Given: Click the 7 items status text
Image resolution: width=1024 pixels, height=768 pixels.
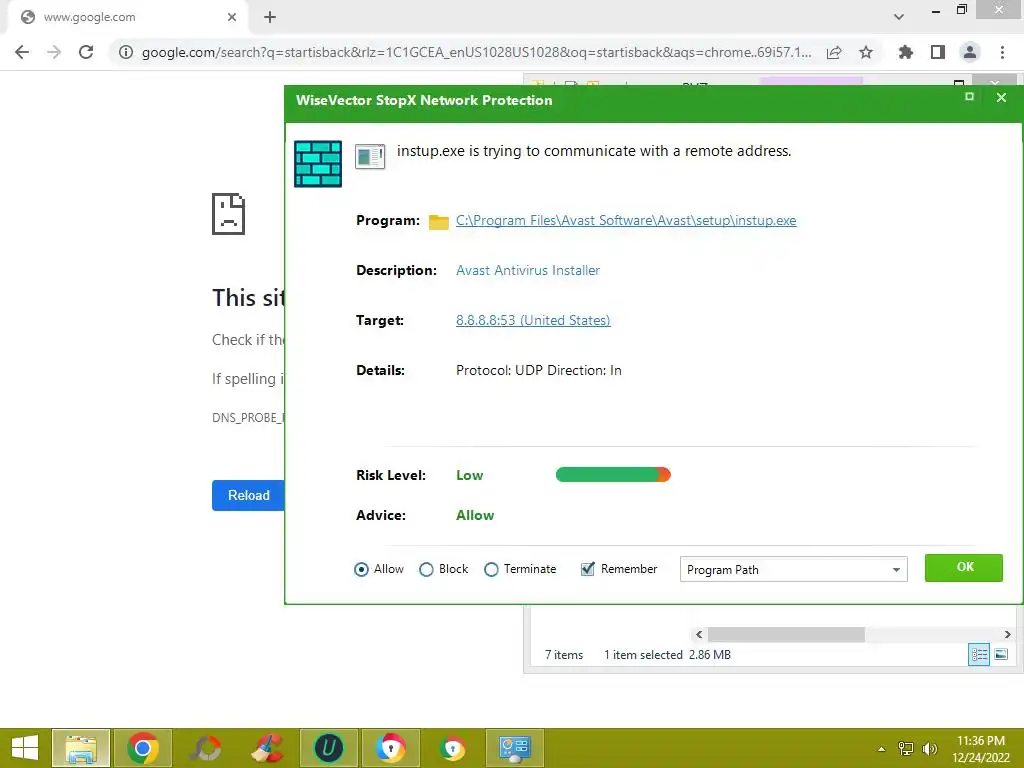Looking at the screenshot, I should [564, 655].
